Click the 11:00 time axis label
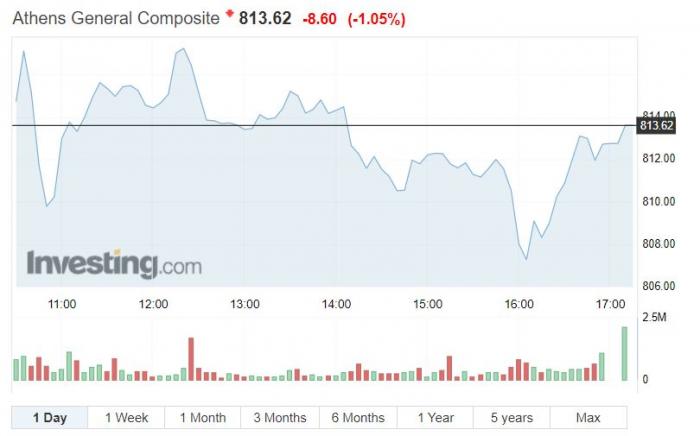The image size is (700, 436). pos(62,303)
